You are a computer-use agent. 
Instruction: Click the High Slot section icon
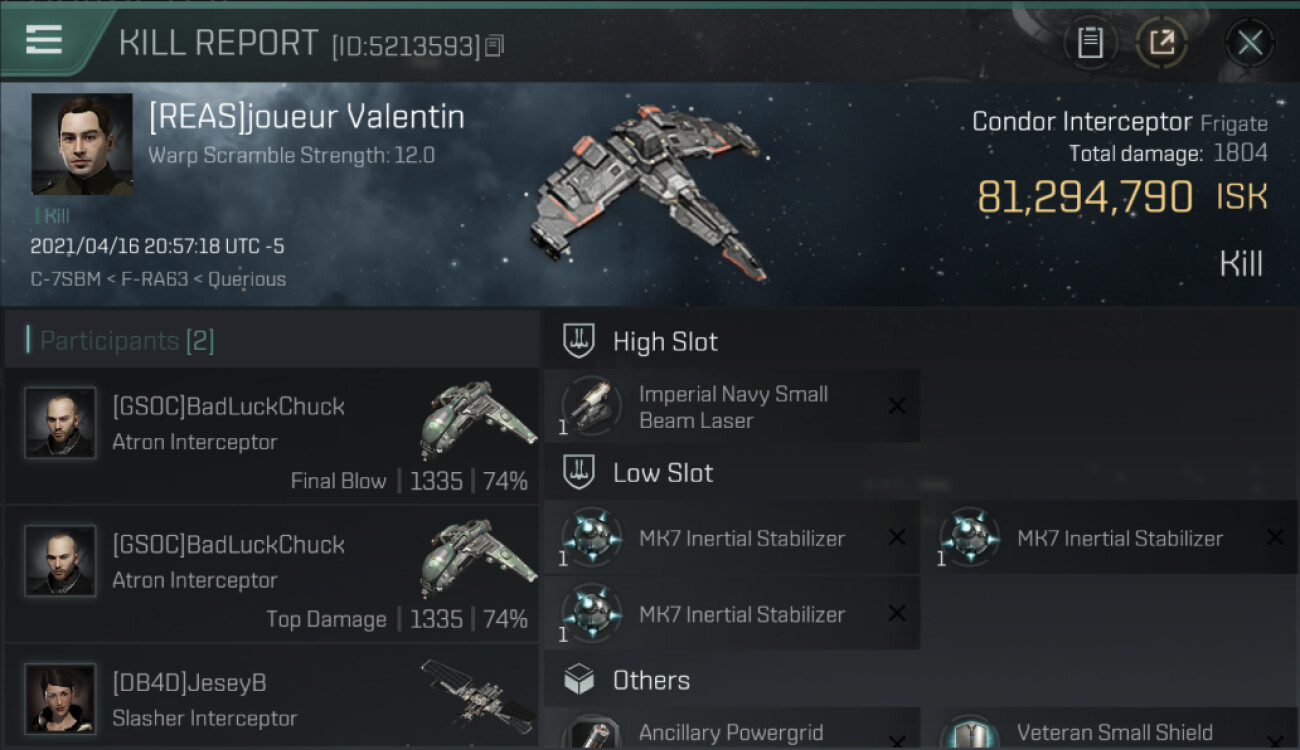pos(579,341)
